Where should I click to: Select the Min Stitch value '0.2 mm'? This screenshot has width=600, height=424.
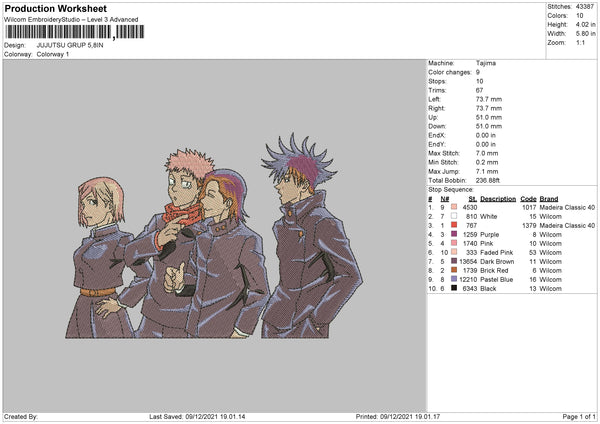click(x=487, y=162)
